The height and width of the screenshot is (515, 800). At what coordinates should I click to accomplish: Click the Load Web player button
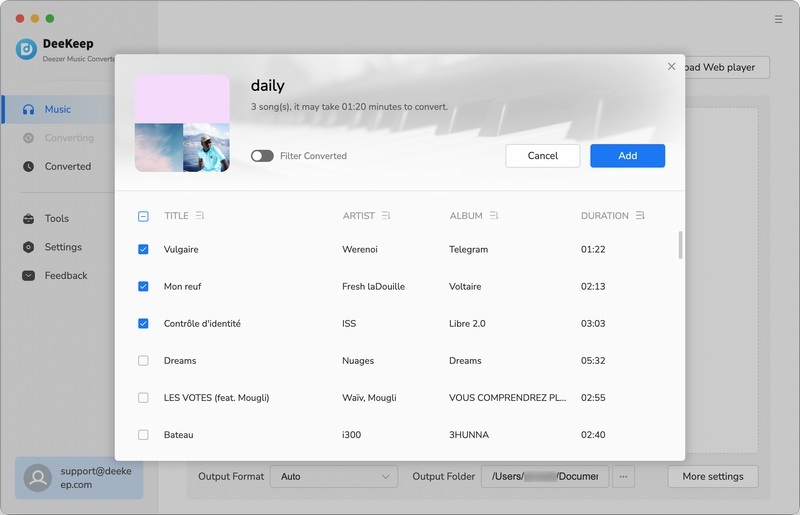tap(727, 67)
